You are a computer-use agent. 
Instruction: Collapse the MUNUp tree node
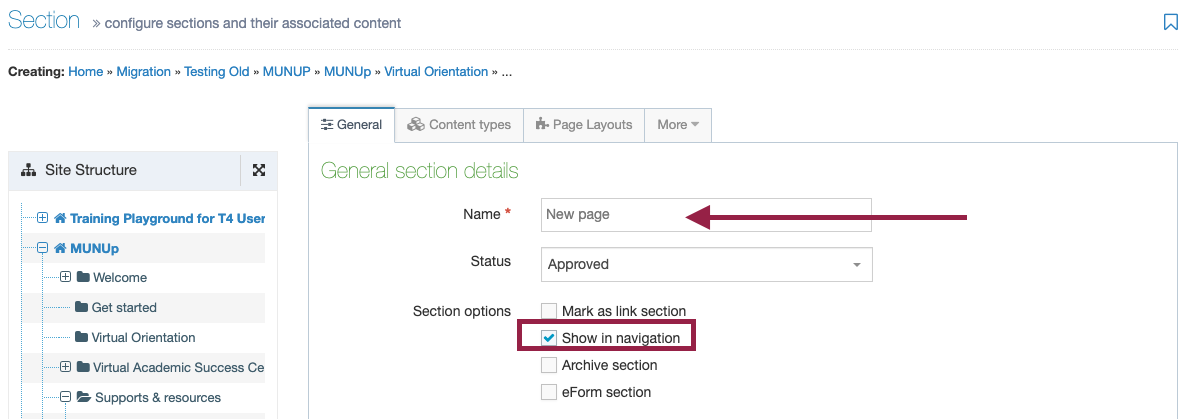pos(42,248)
